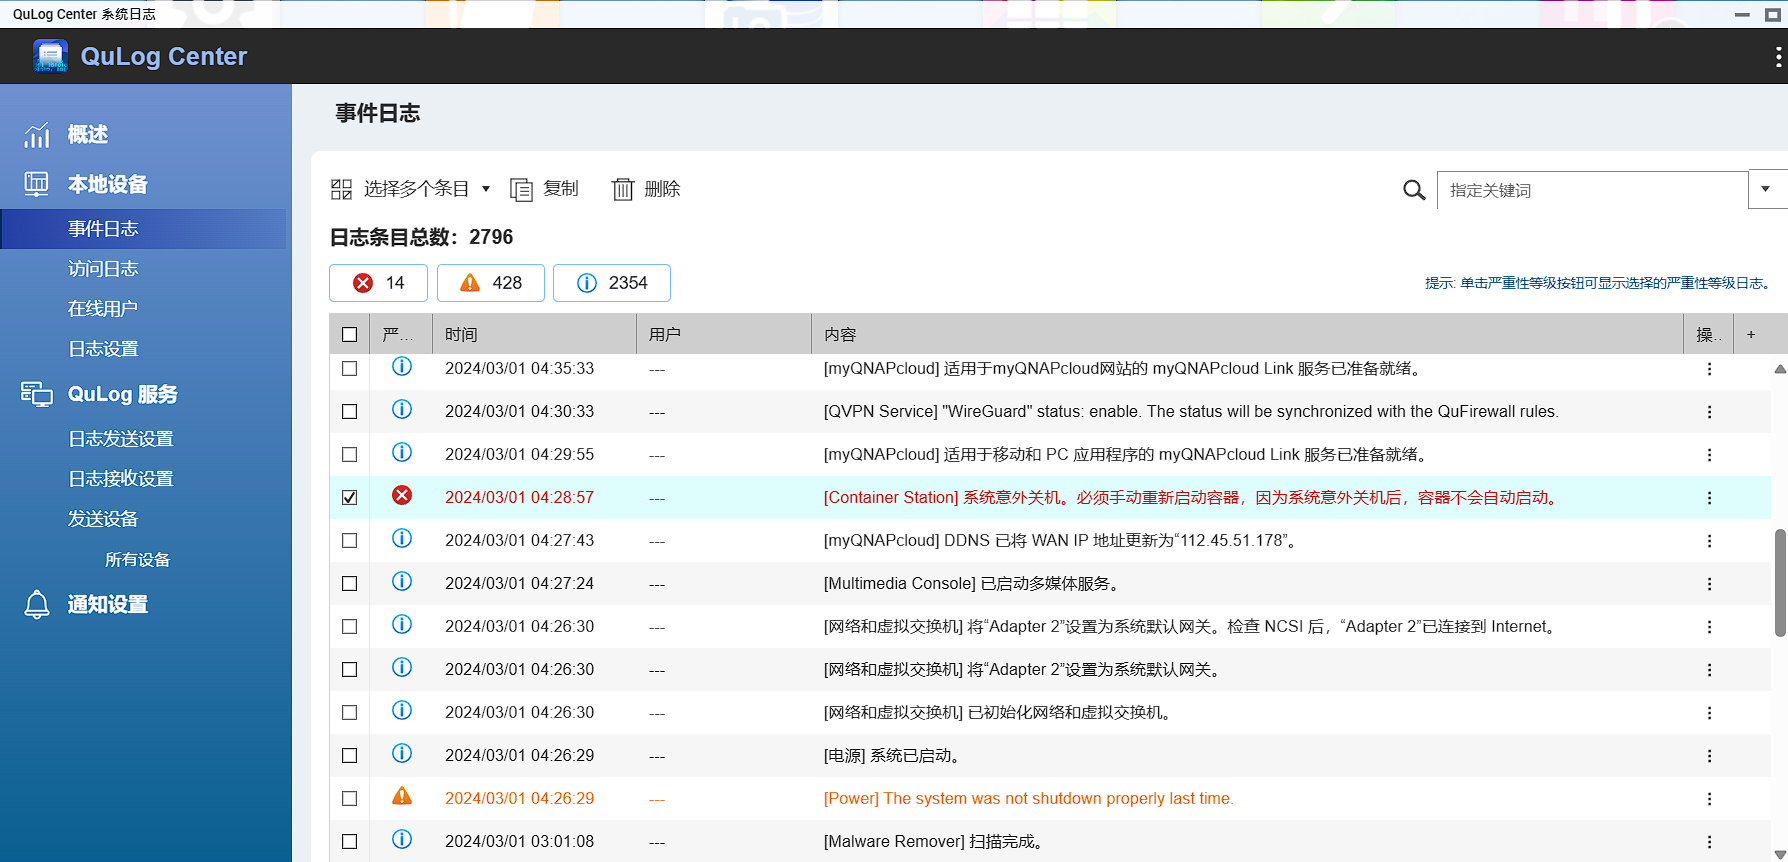Click info icon of WireGuard log row
The image size is (1788, 862).
pyautogui.click(x=402, y=410)
